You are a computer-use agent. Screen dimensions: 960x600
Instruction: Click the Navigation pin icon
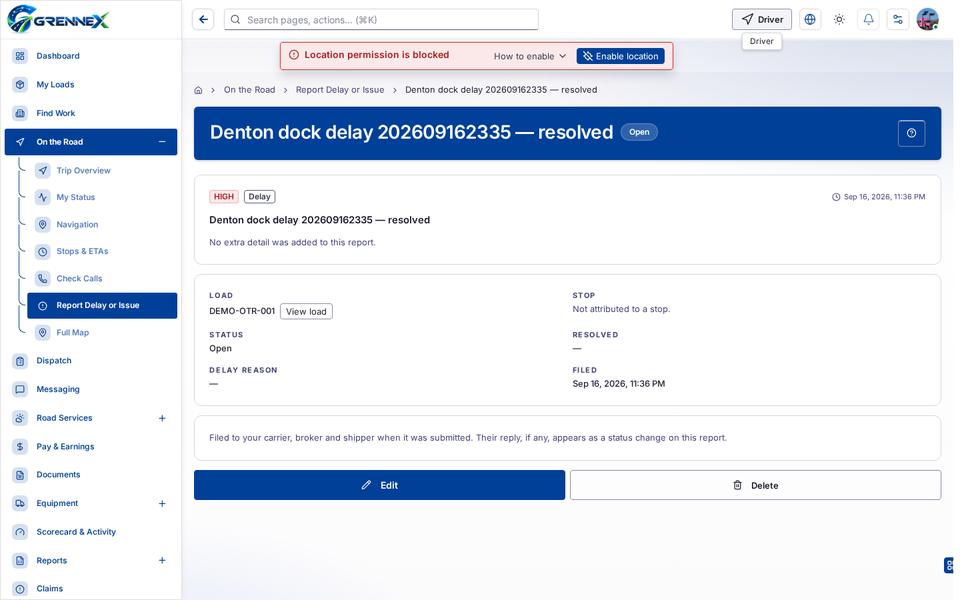coord(43,225)
